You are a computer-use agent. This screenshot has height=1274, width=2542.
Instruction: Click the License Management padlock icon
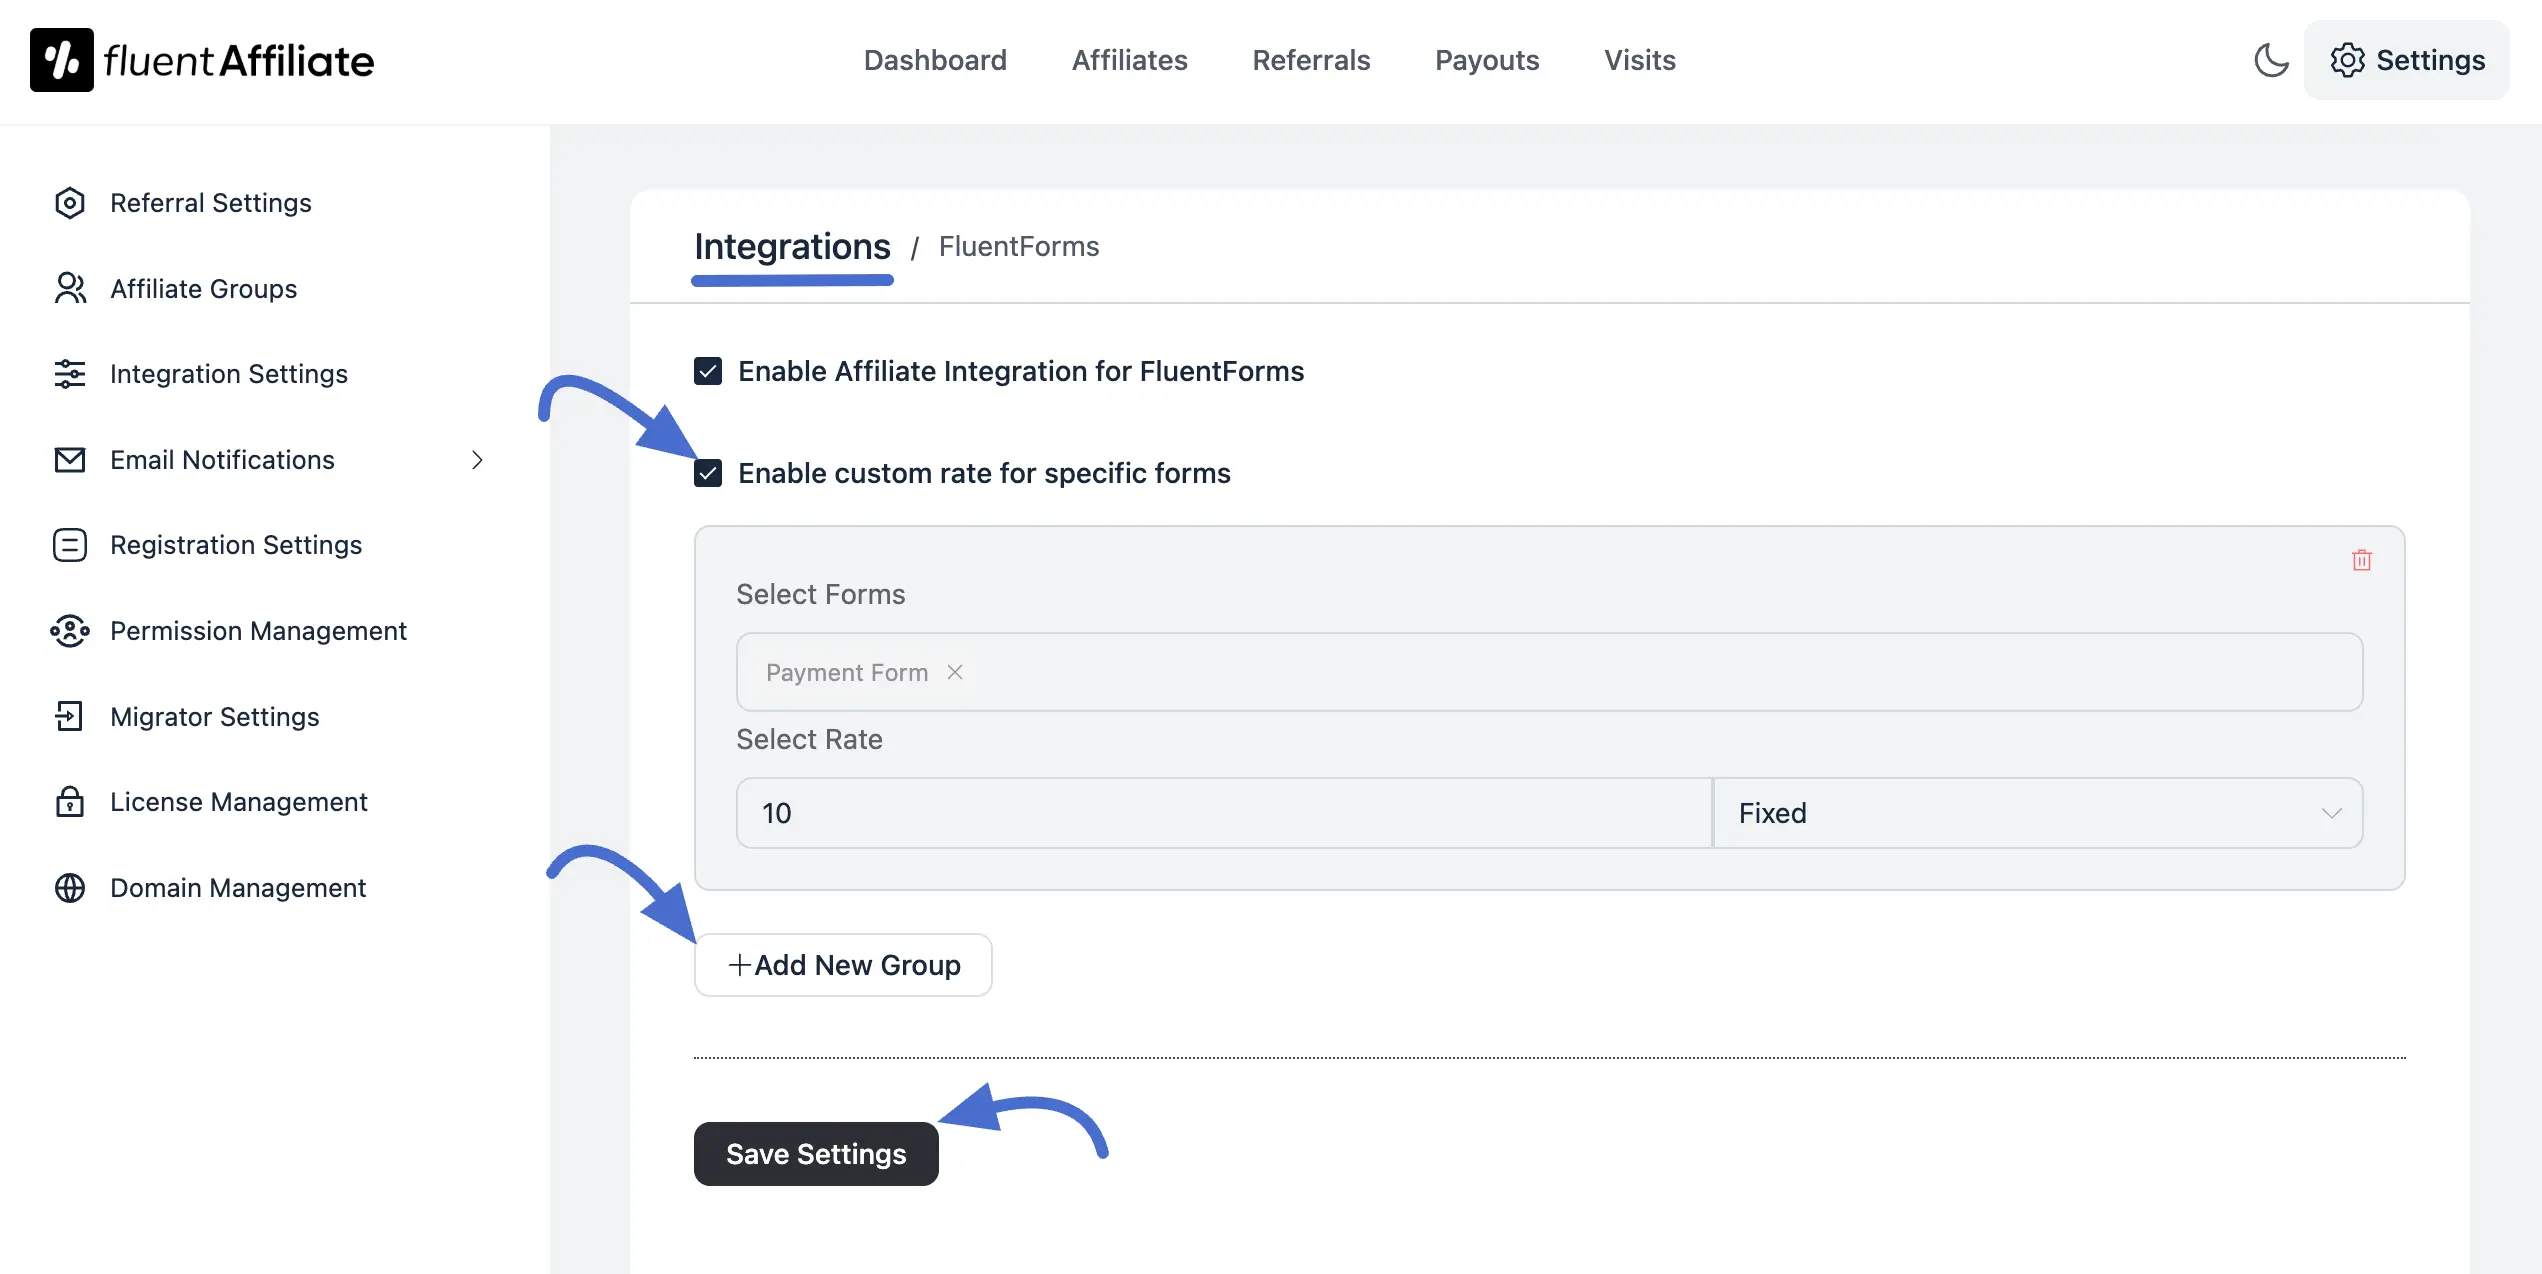coord(69,802)
